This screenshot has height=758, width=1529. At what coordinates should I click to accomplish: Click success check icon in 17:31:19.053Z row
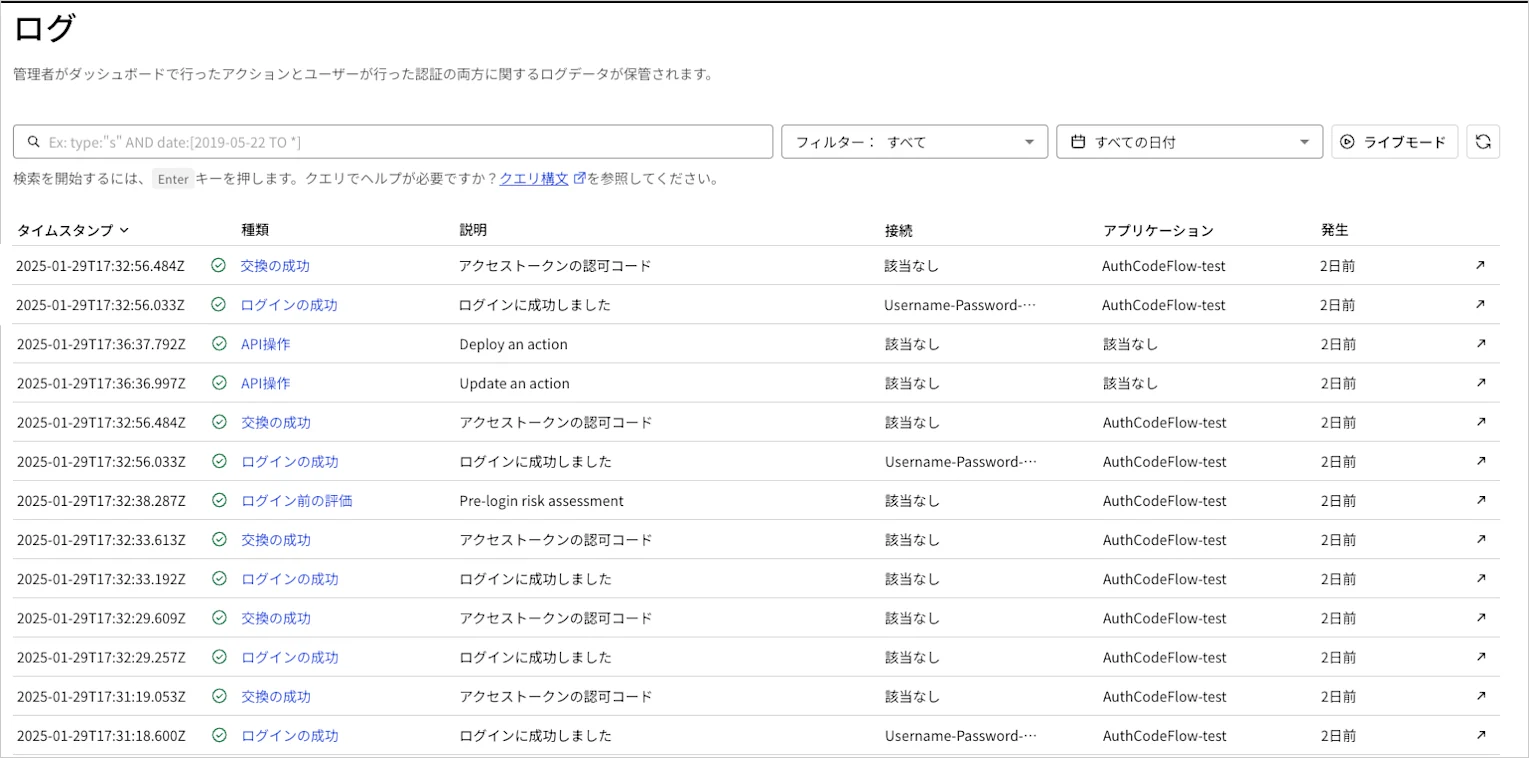pos(219,696)
